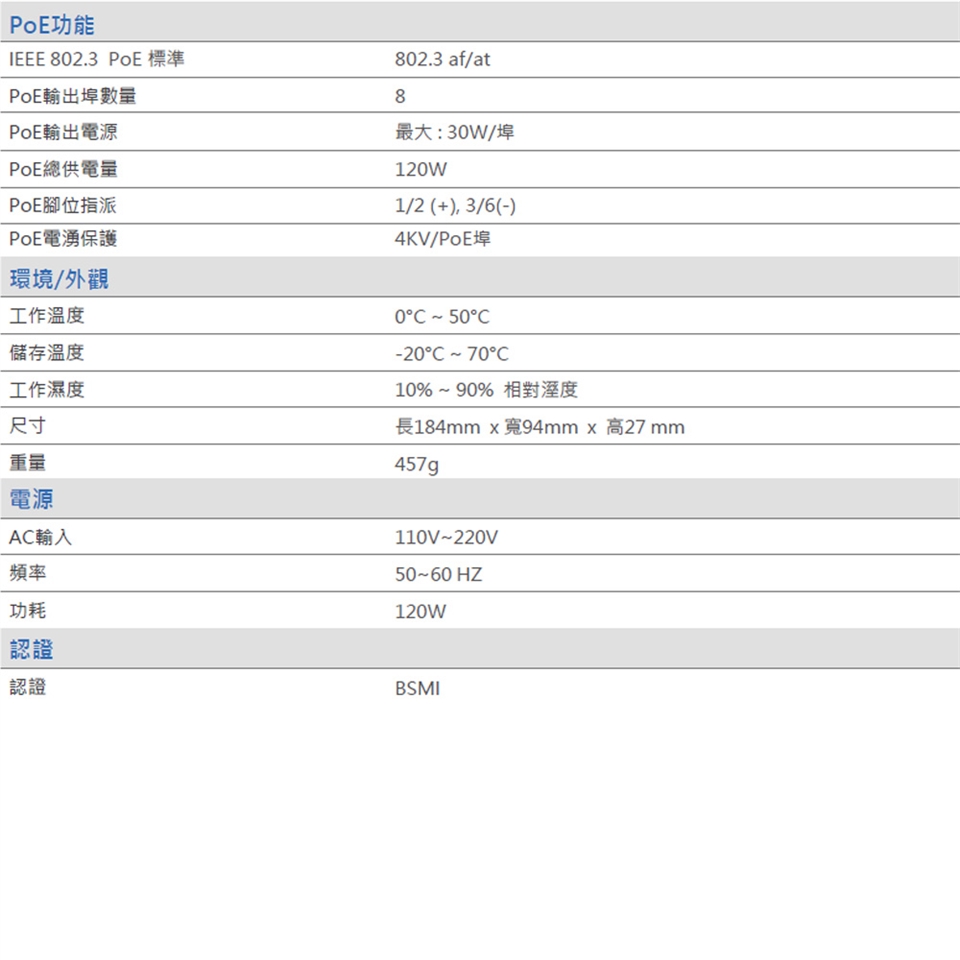Click the 電源 section header

point(31,499)
